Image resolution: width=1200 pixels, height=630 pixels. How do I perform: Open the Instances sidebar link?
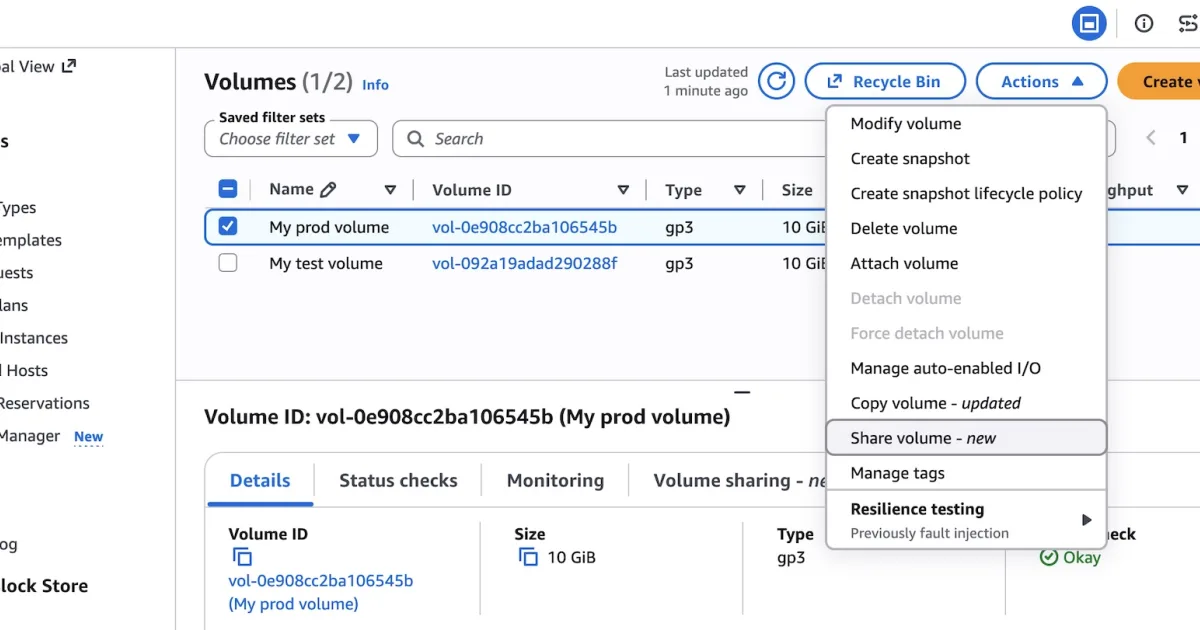[x=34, y=338]
